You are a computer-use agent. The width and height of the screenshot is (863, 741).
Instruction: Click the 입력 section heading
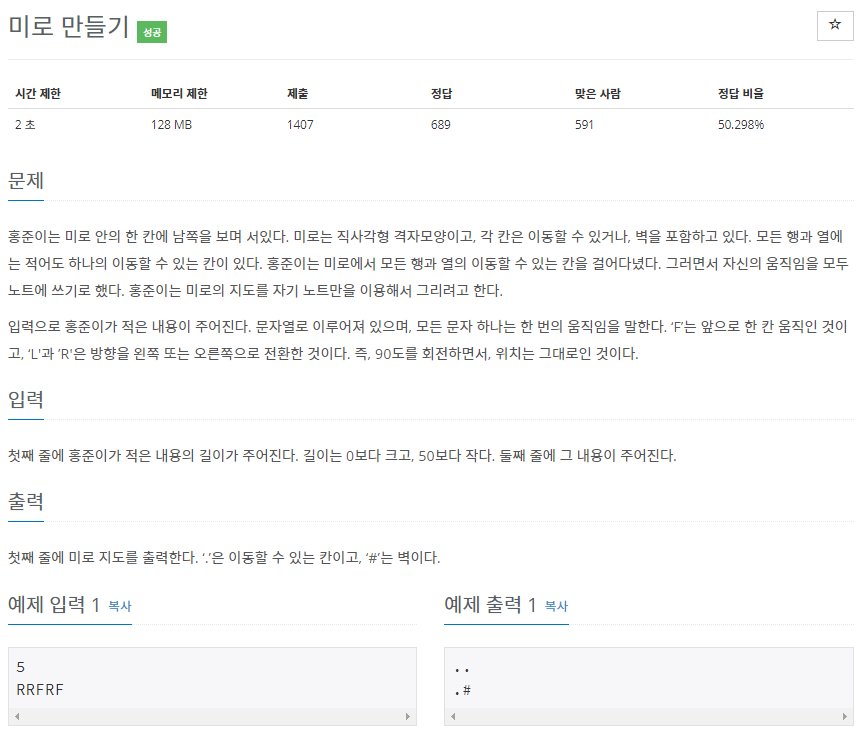[x=26, y=399]
